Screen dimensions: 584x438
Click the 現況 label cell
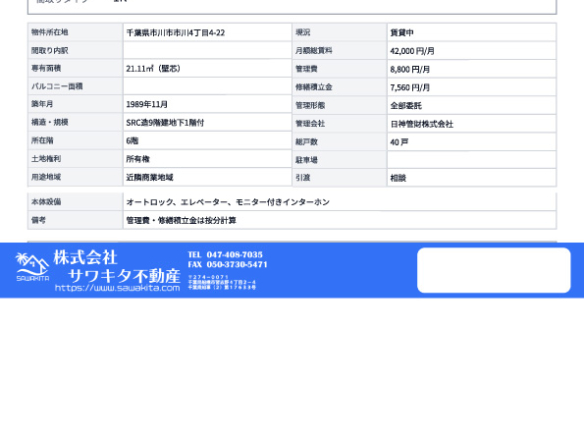340,32
